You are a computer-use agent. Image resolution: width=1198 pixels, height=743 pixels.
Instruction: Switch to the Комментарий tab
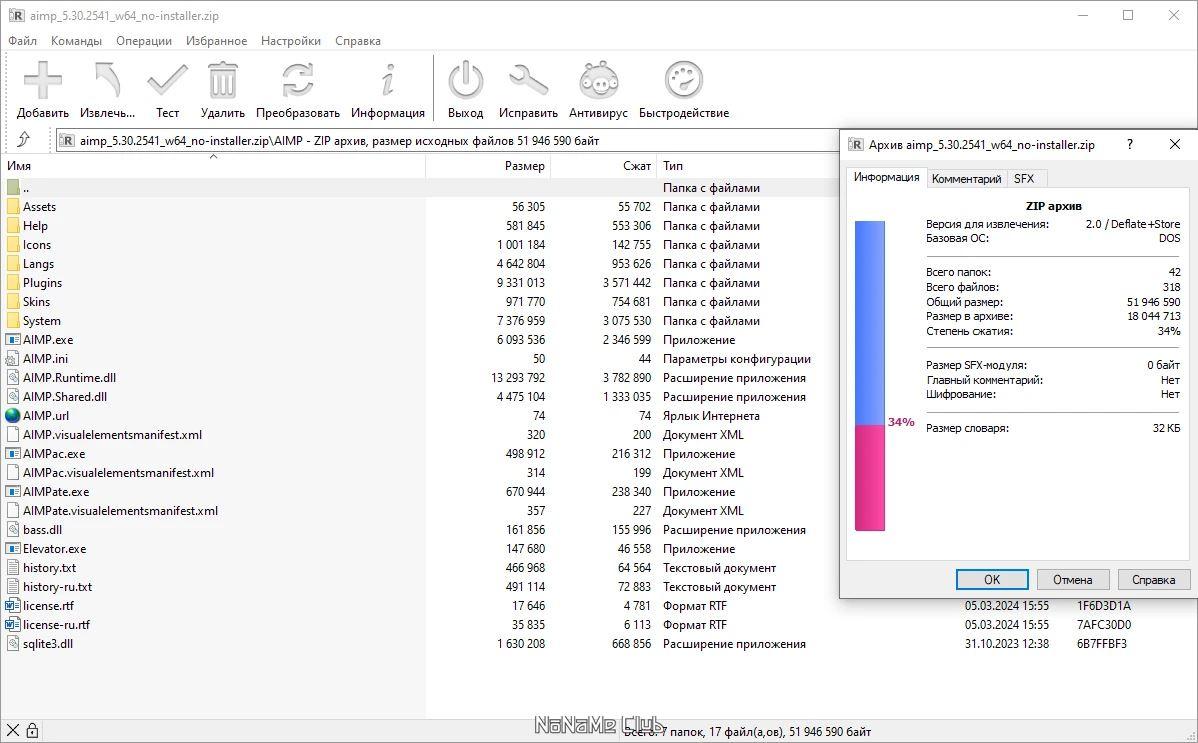(x=966, y=178)
